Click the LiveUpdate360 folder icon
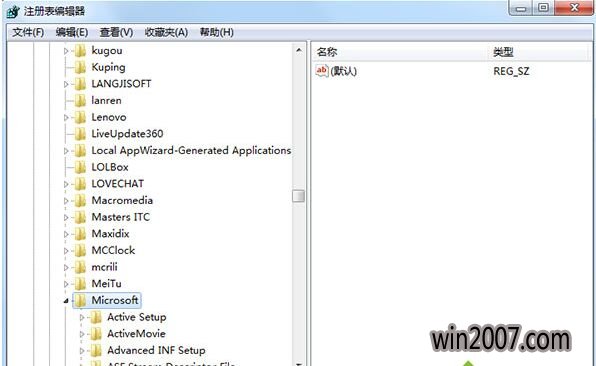This screenshot has height=366, width=596. [80, 134]
